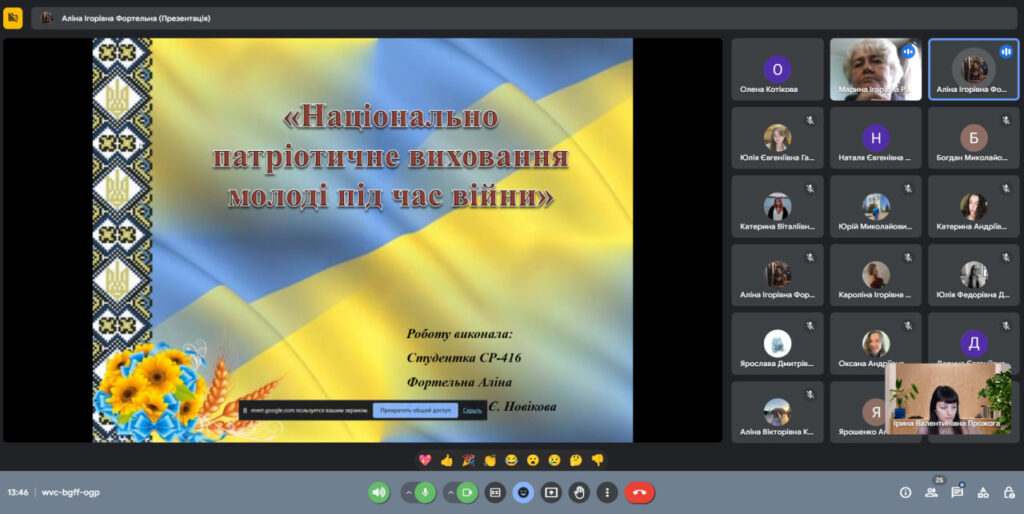The width and height of the screenshot is (1024, 514).
Task: Select Олена Котікова participant tile
Action: point(777,70)
